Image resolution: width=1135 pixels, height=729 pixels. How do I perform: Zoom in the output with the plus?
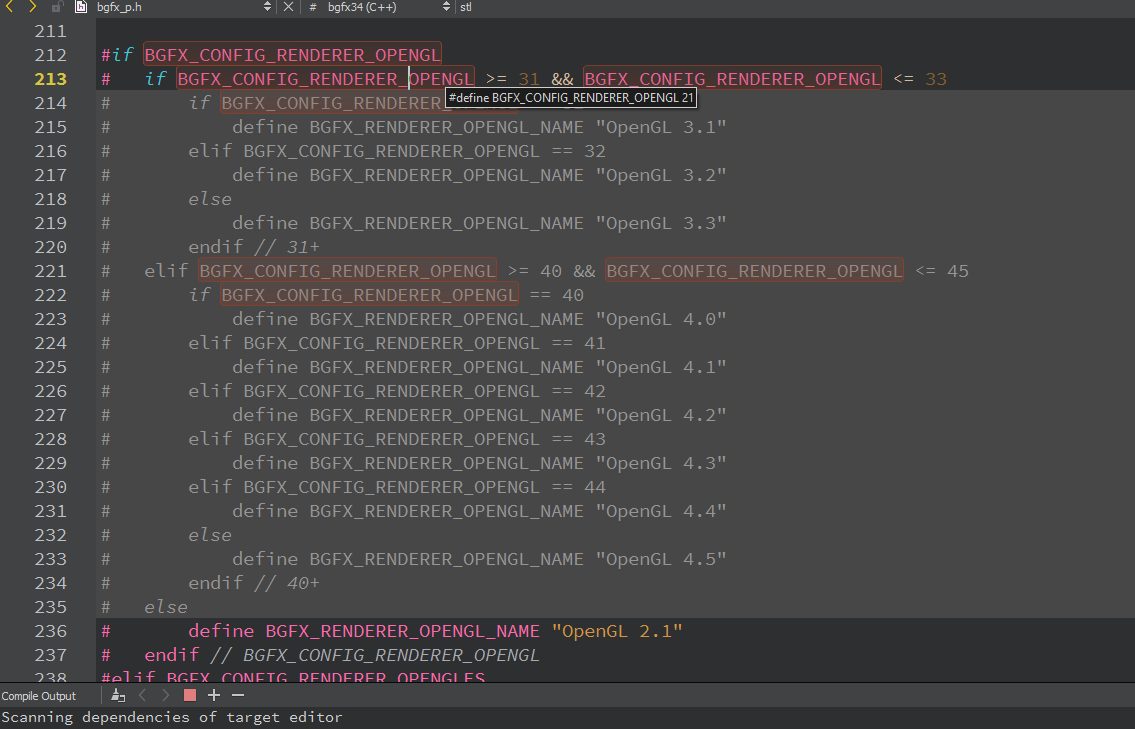pos(214,694)
